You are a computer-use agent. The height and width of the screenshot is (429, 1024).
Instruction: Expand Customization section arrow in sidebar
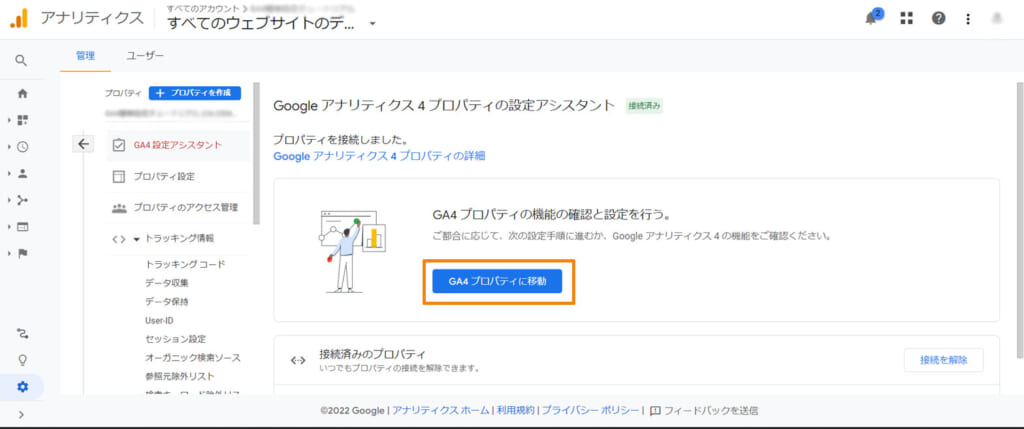point(9,120)
